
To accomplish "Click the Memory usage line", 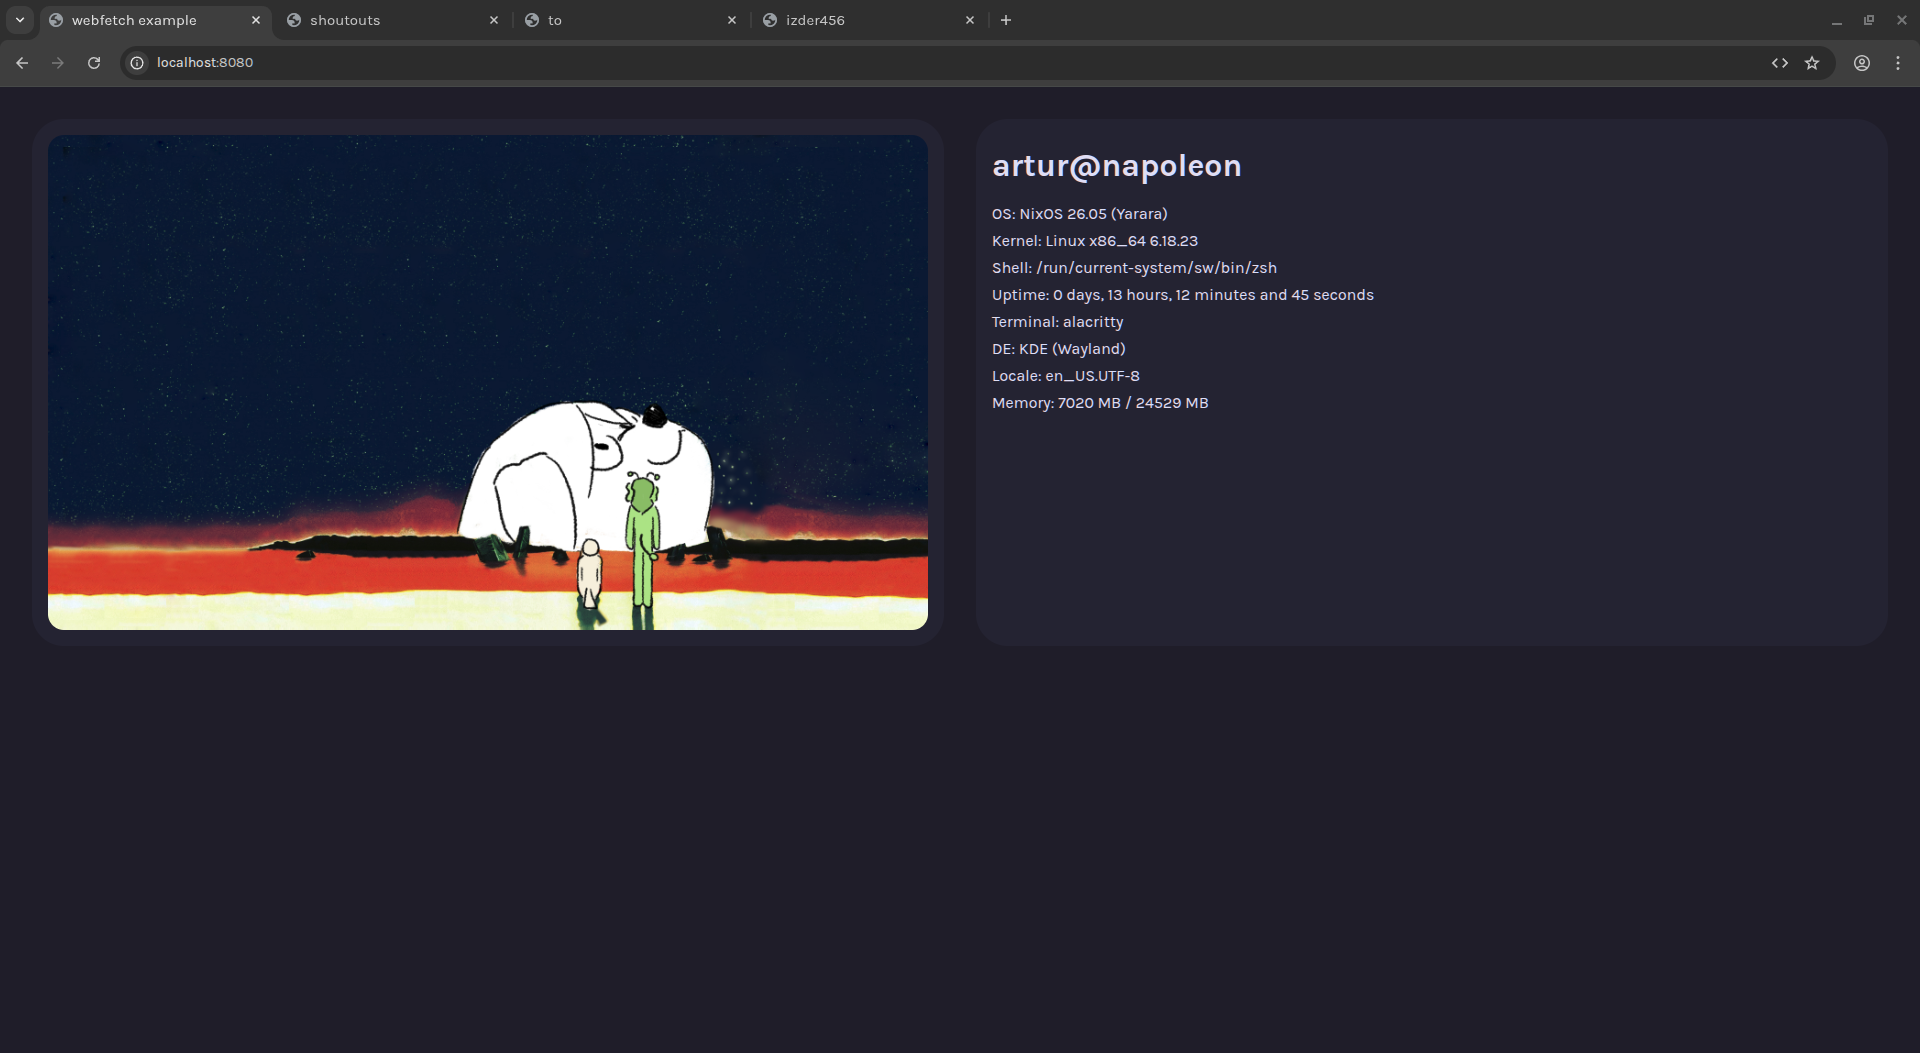I will coord(1100,403).
